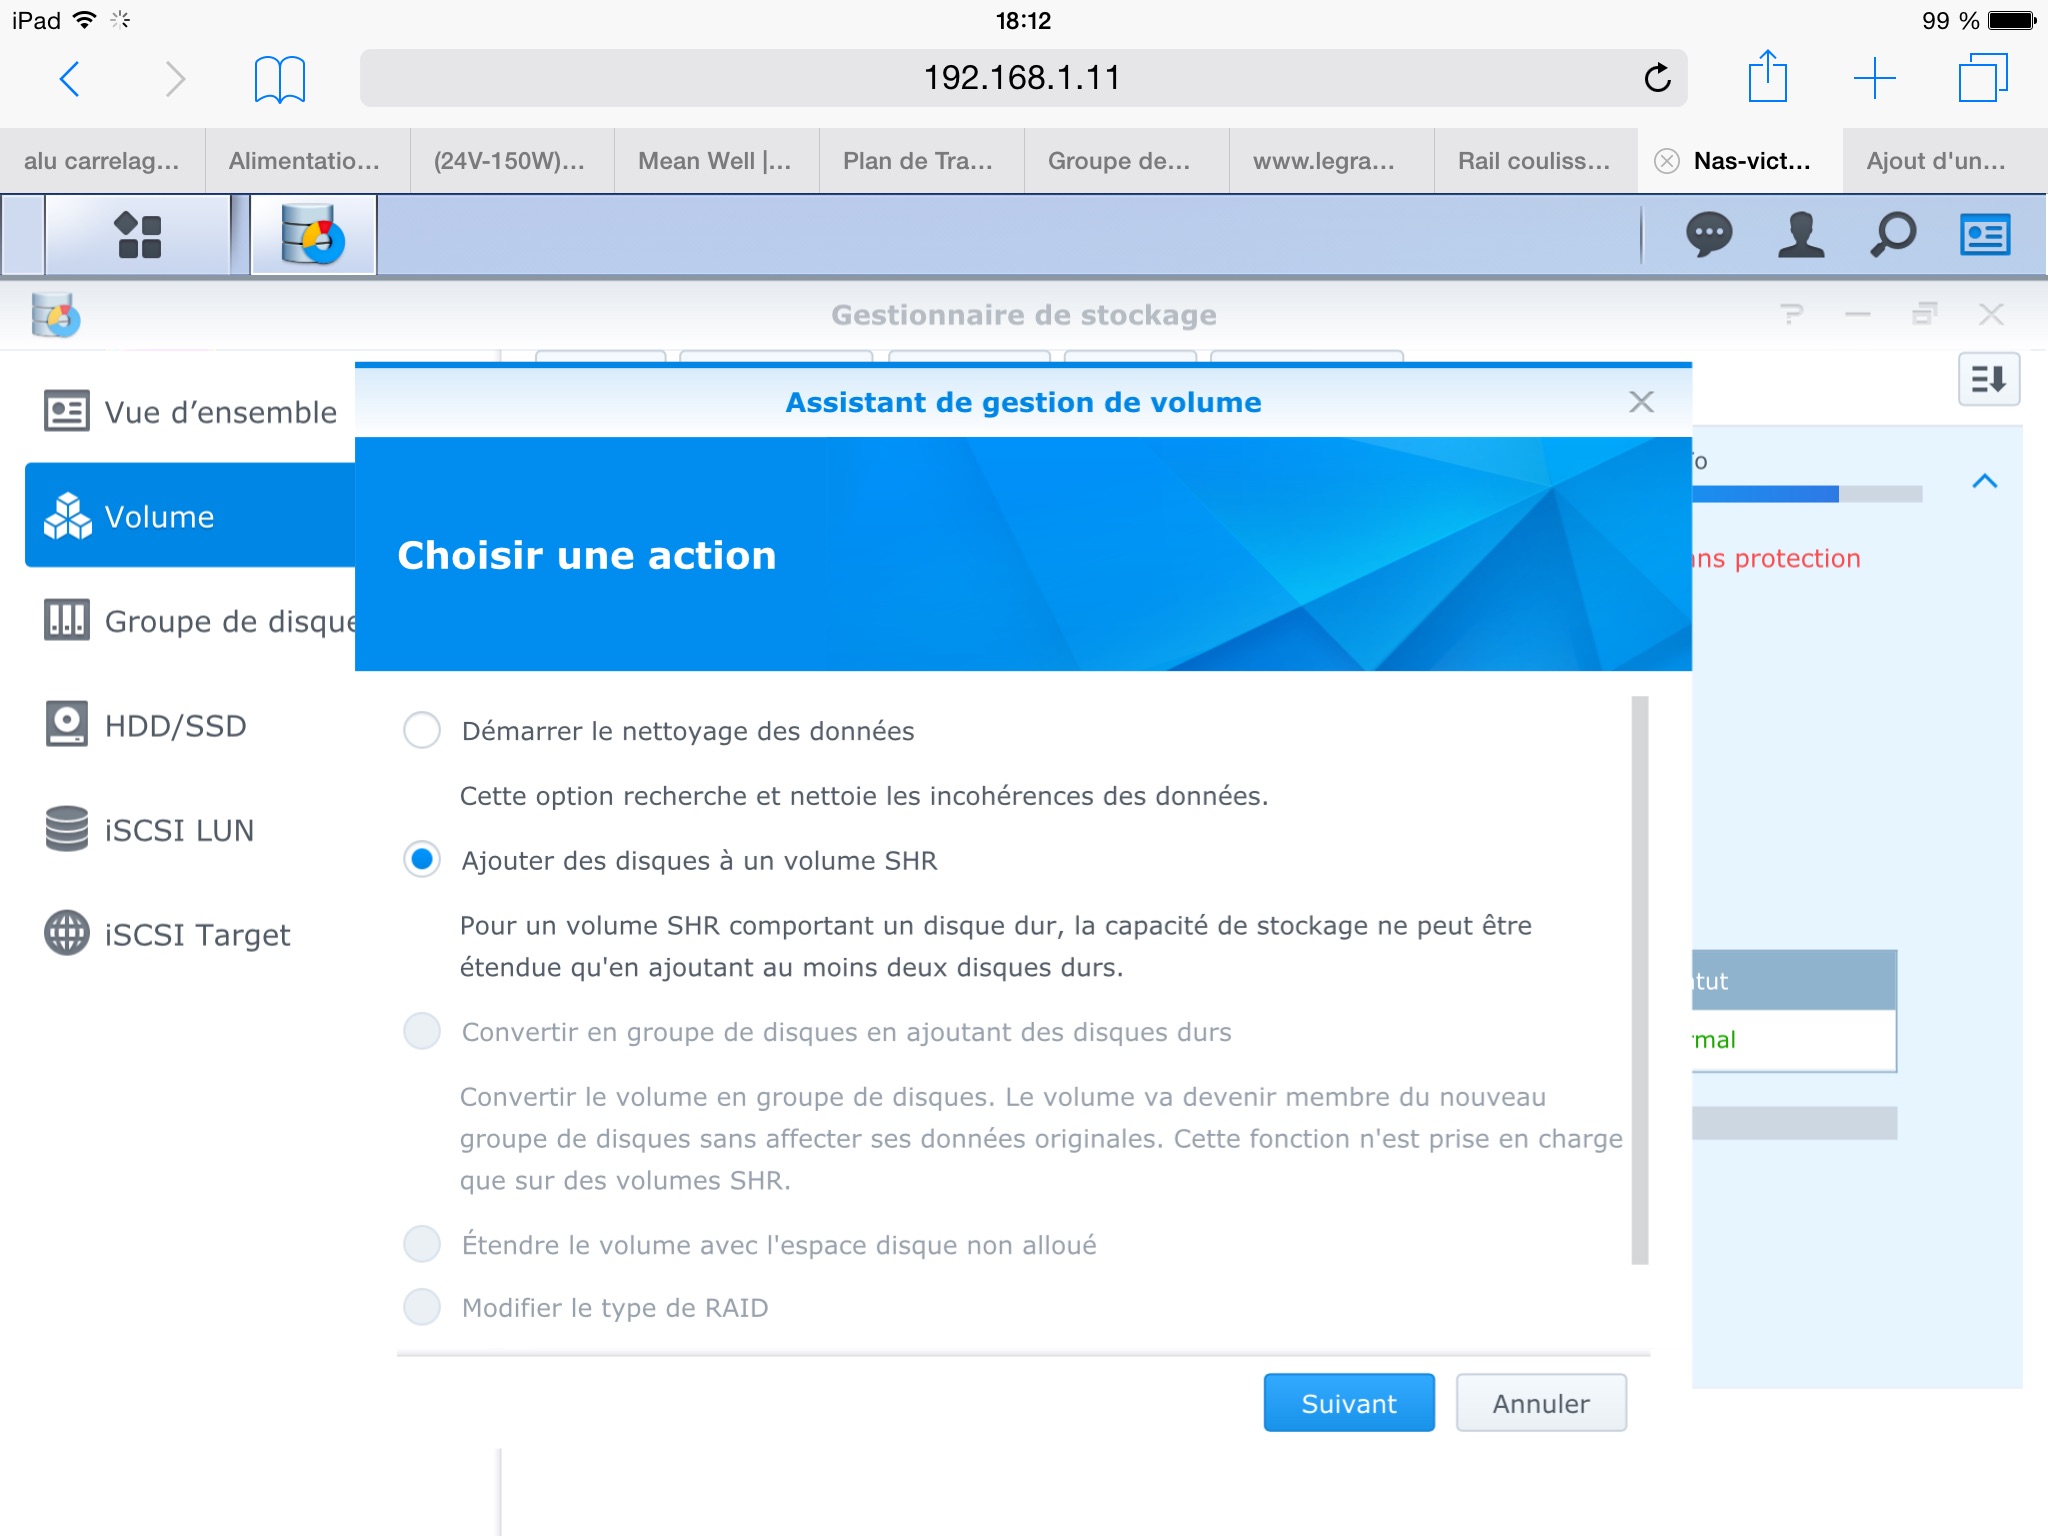Select 'Ajouter des disques à un volume SHR'
This screenshot has width=2048, height=1536.
coord(422,860)
